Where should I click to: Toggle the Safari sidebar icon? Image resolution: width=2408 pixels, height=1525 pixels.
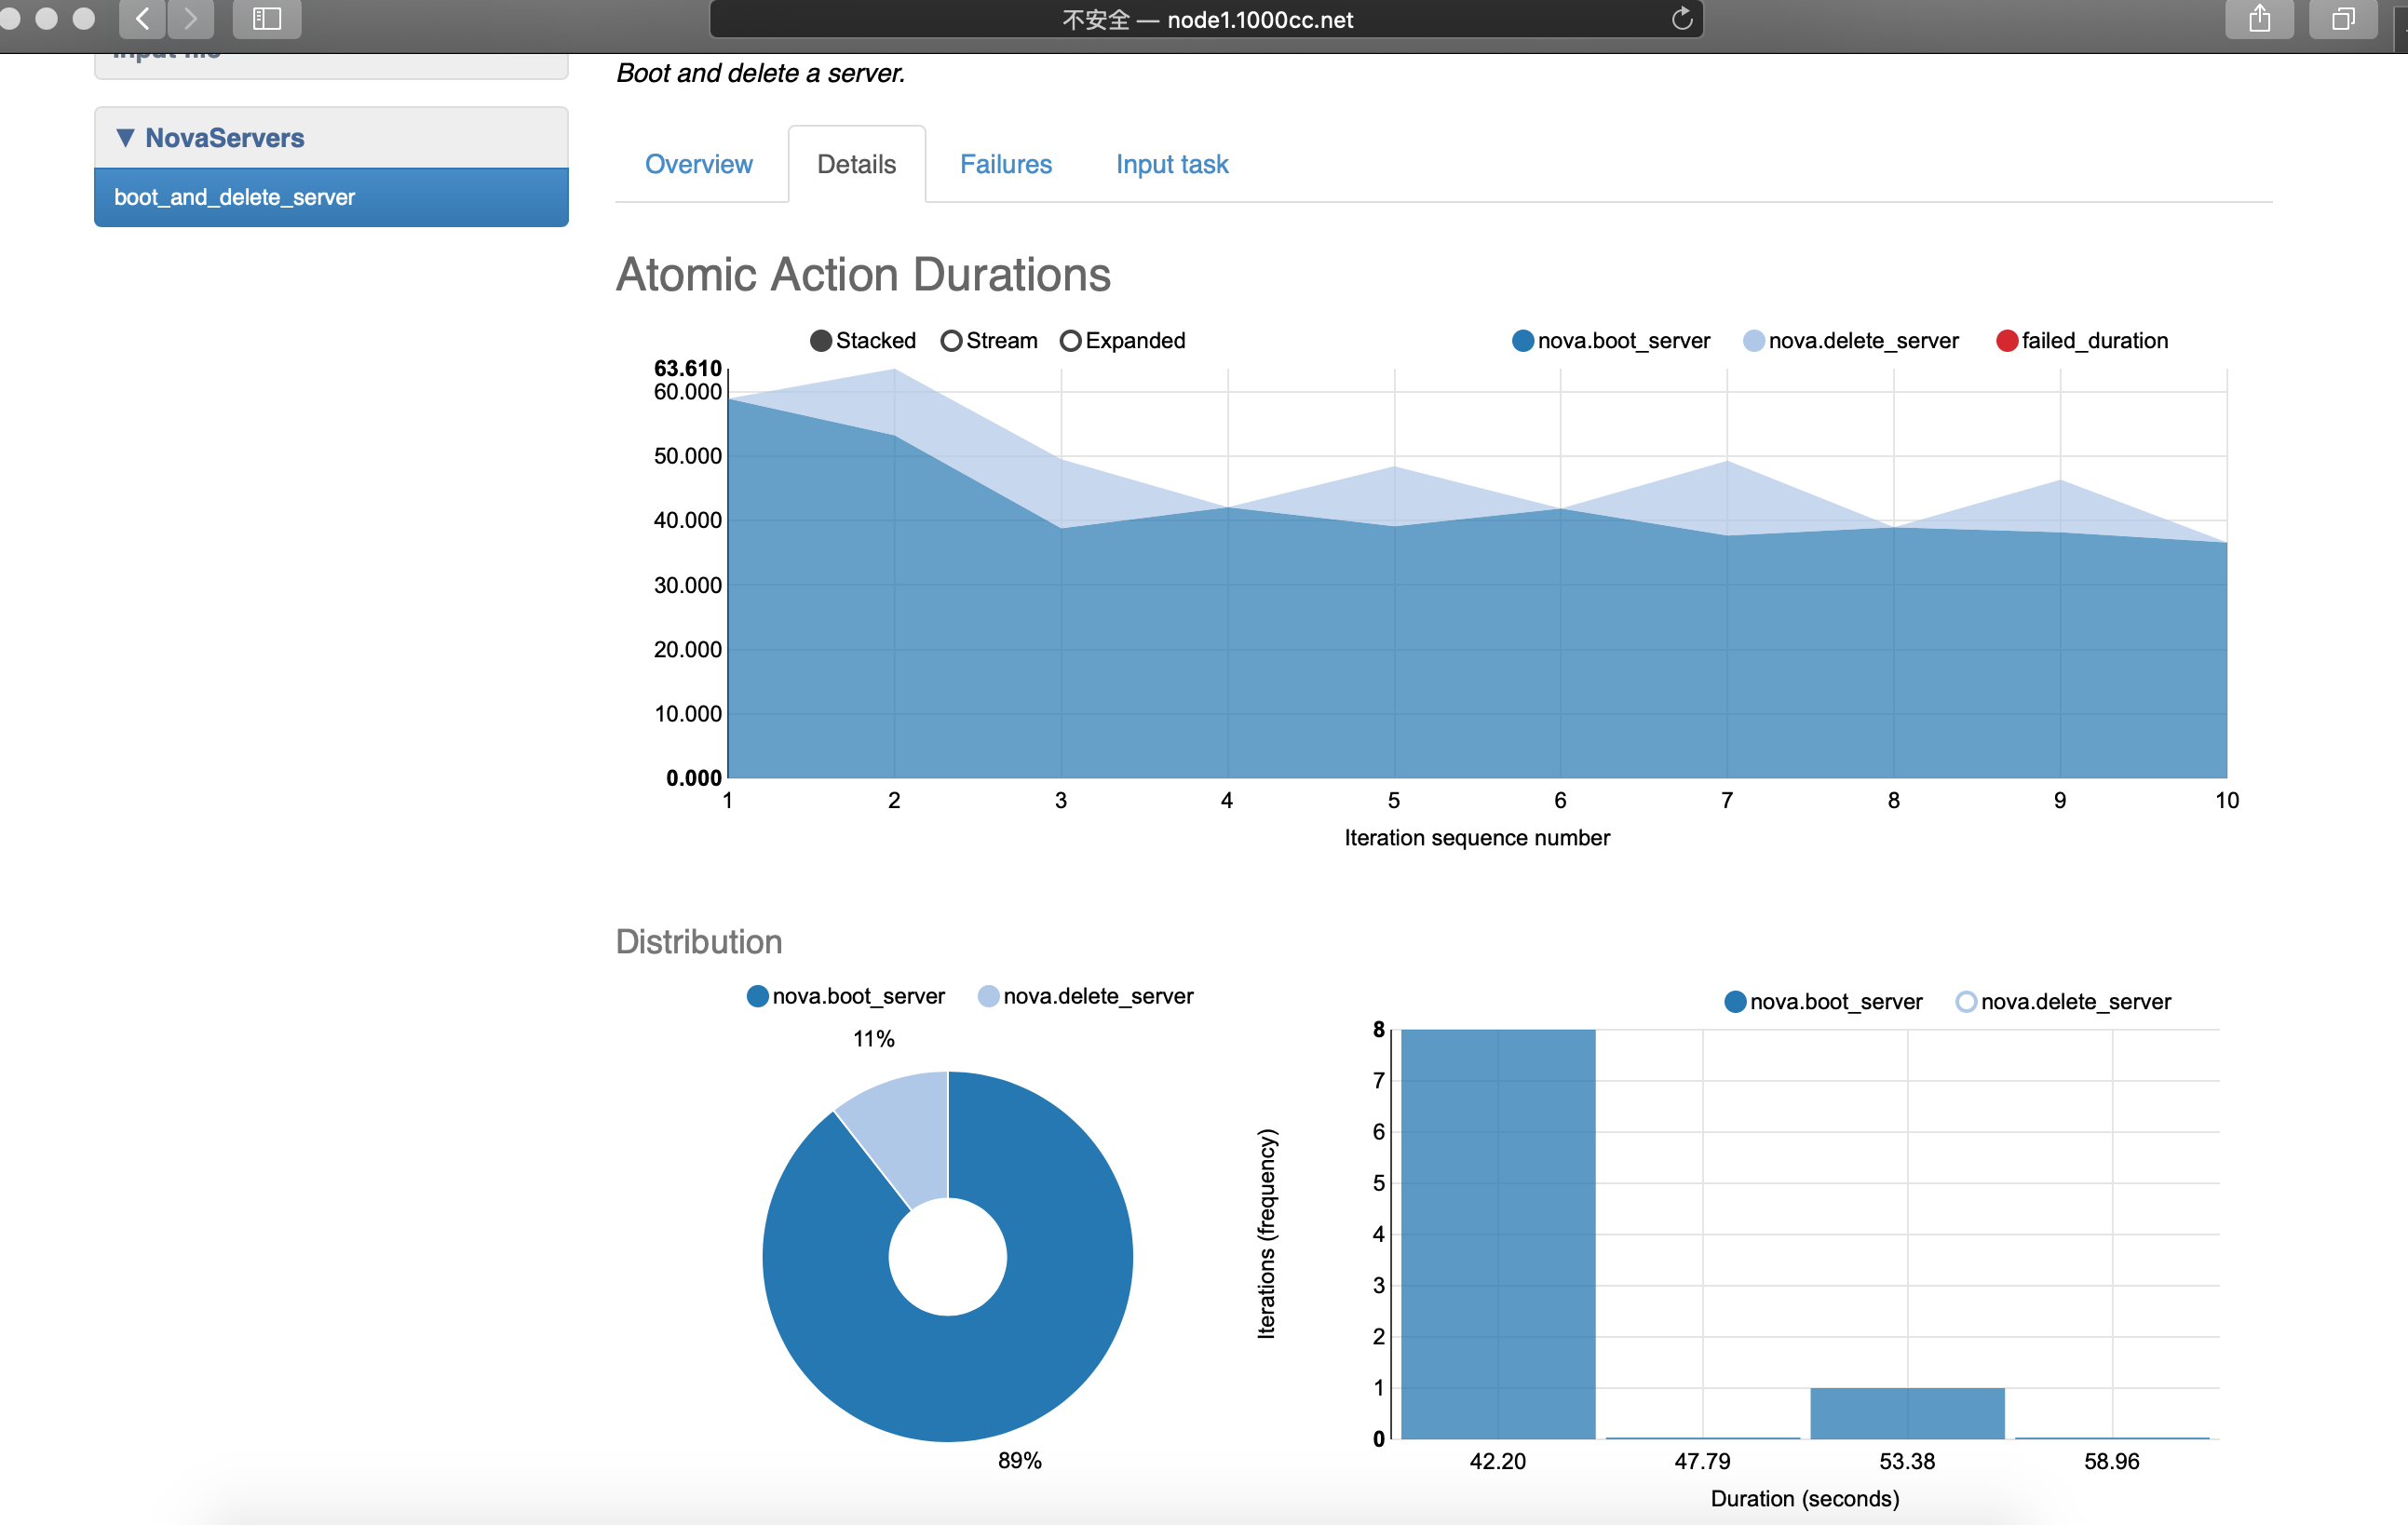coord(266,18)
